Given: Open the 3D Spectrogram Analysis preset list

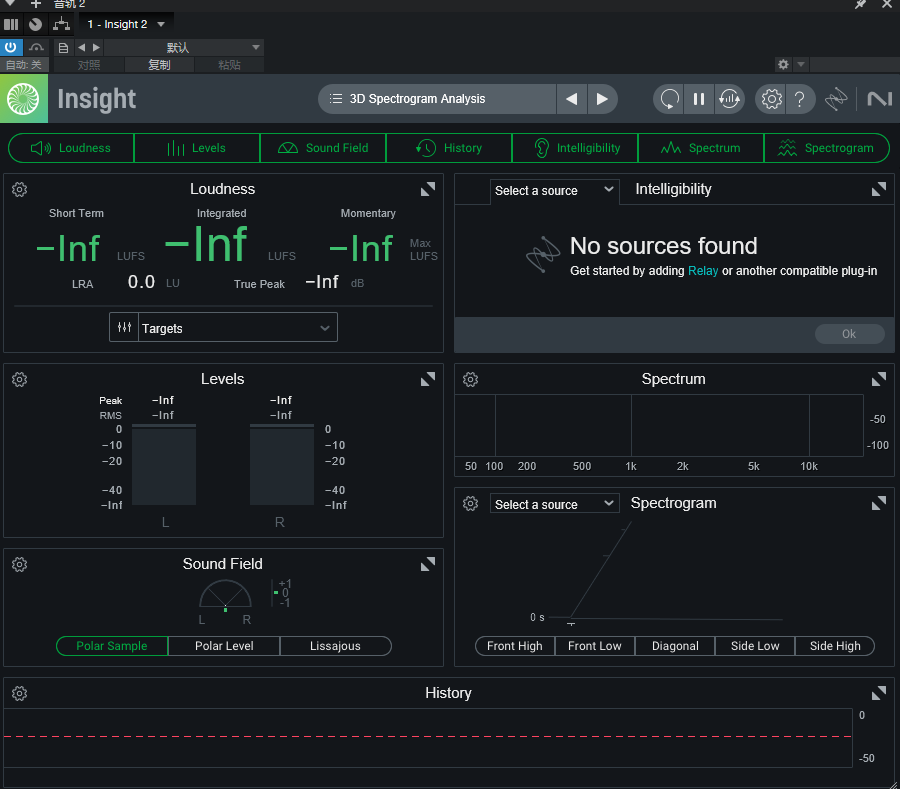Looking at the screenshot, I should click(x=437, y=99).
